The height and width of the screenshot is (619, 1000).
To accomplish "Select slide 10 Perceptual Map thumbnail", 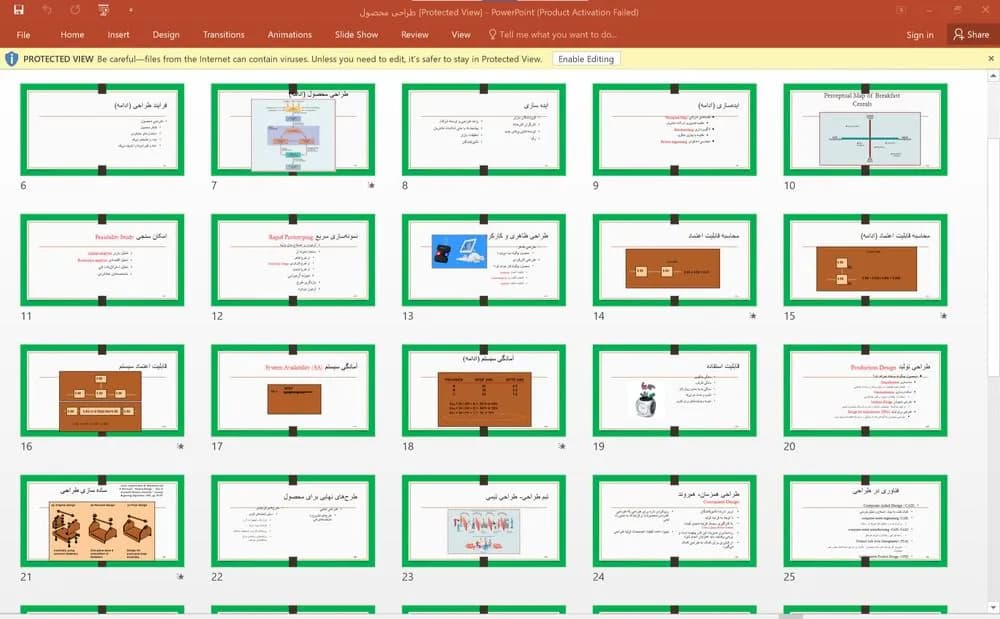I will point(865,129).
